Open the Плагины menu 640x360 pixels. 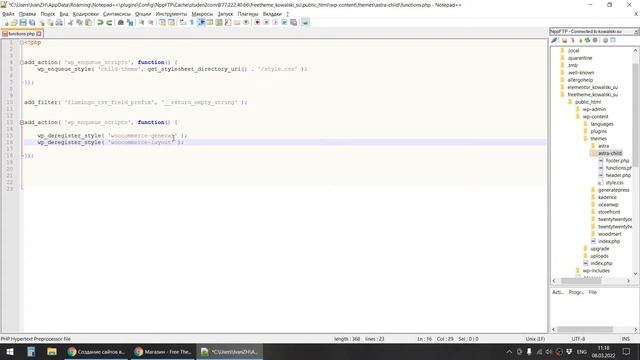pos(248,14)
